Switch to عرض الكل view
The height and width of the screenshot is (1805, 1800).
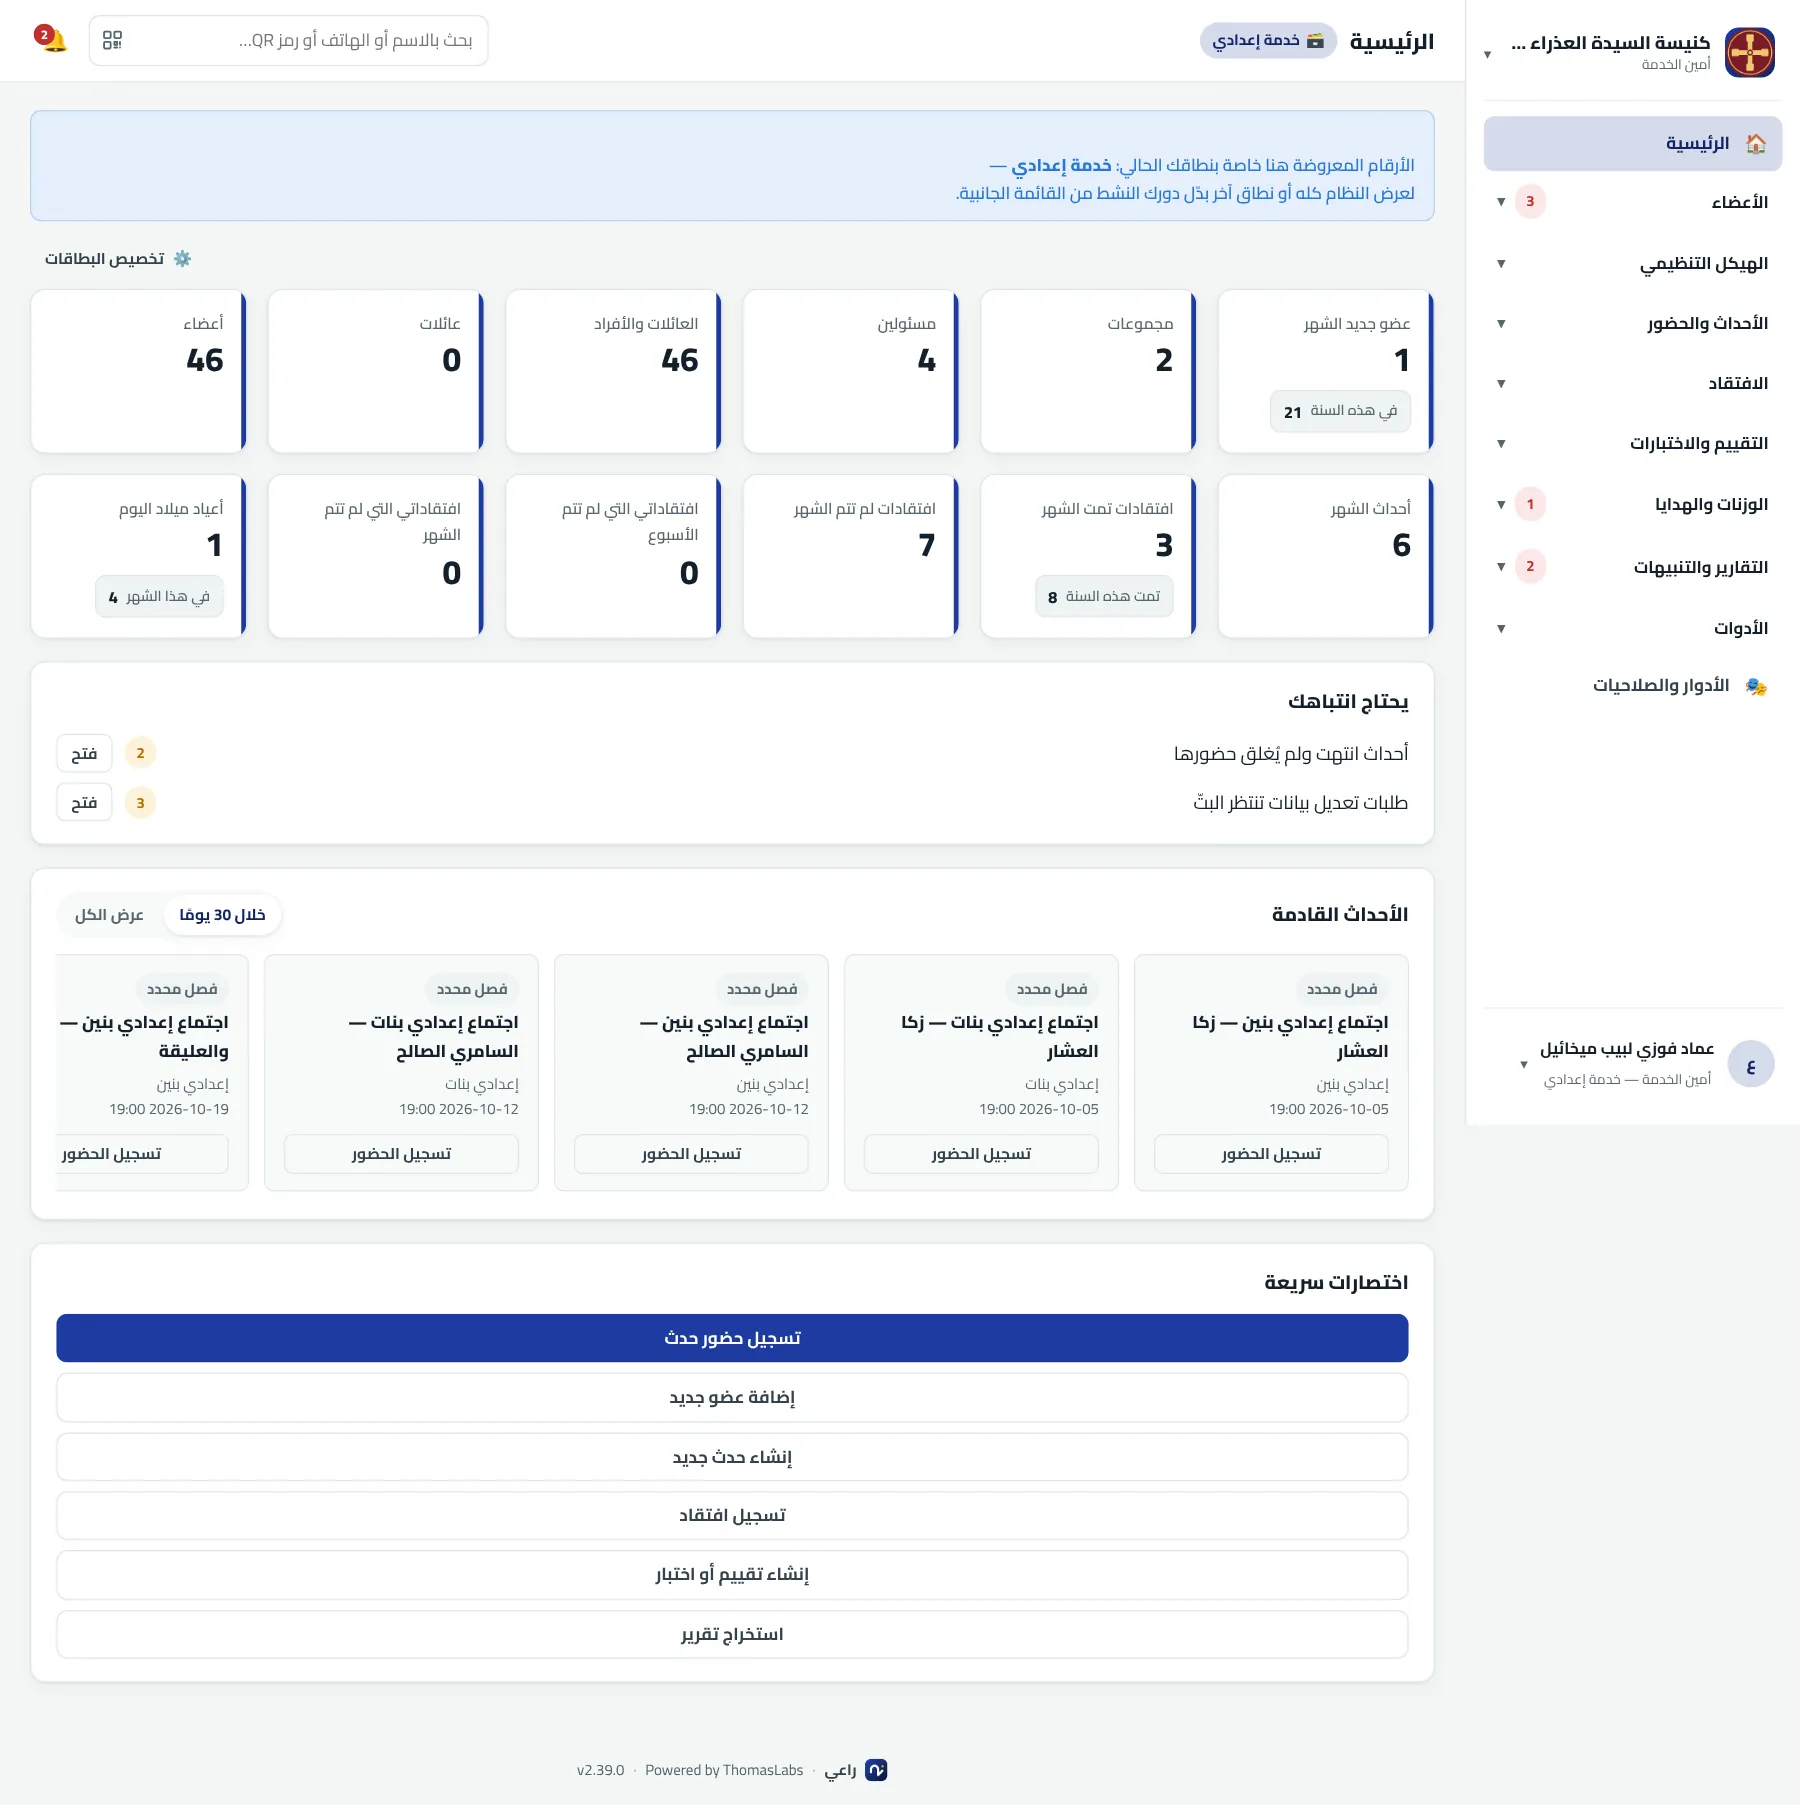click(x=109, y=915)
